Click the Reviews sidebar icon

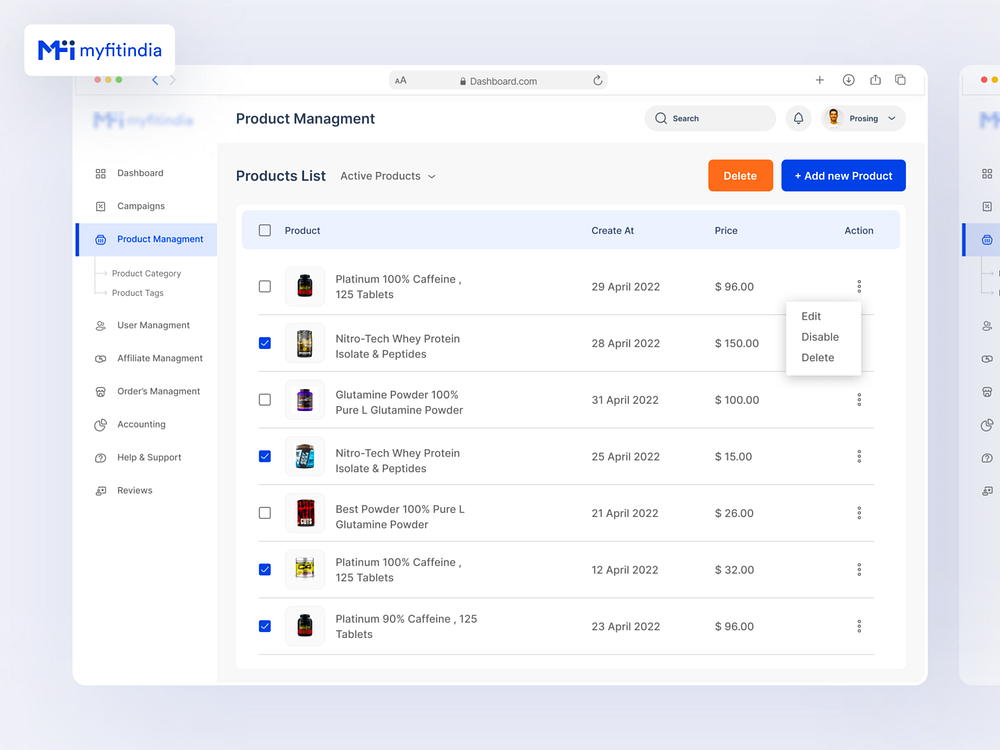pos(100,491)
